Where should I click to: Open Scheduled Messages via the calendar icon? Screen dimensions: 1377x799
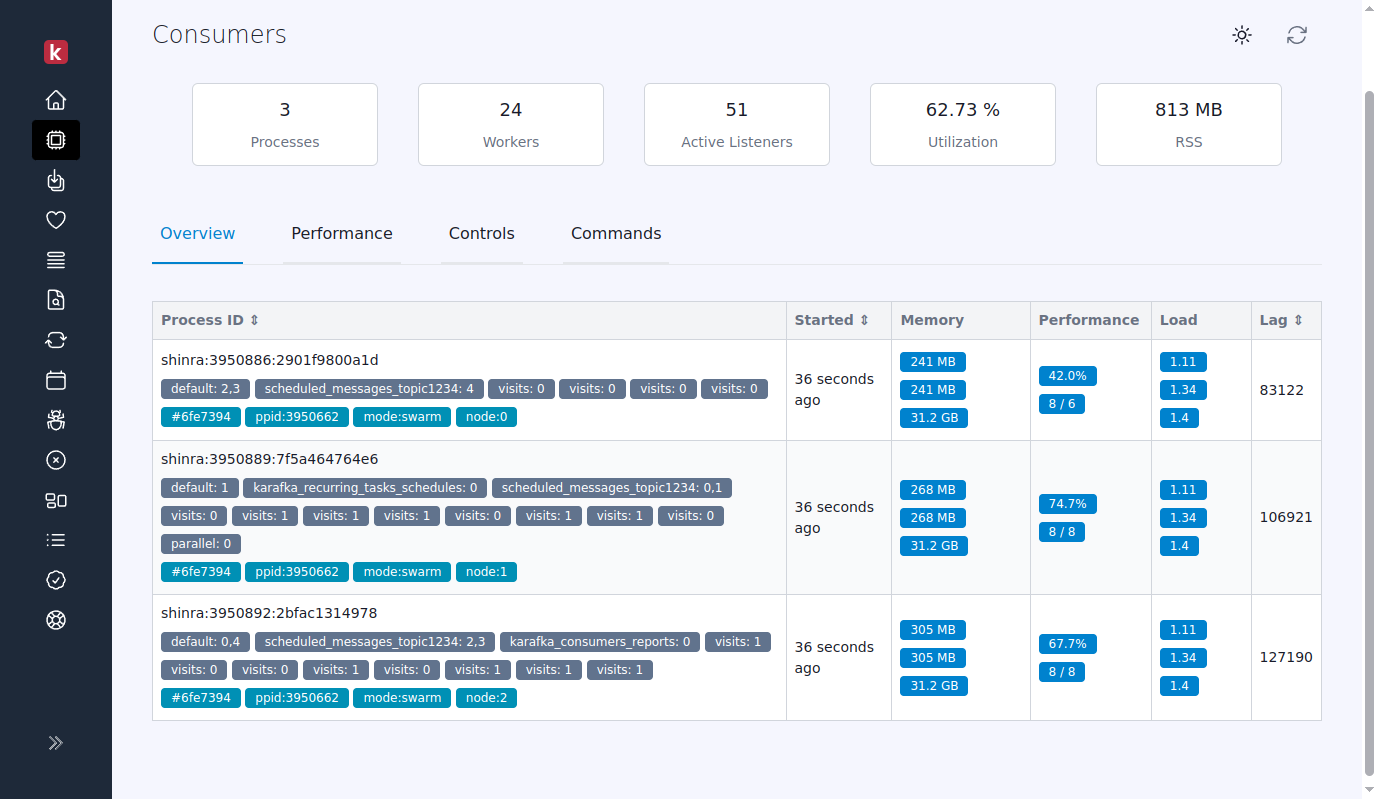(56, 380)
